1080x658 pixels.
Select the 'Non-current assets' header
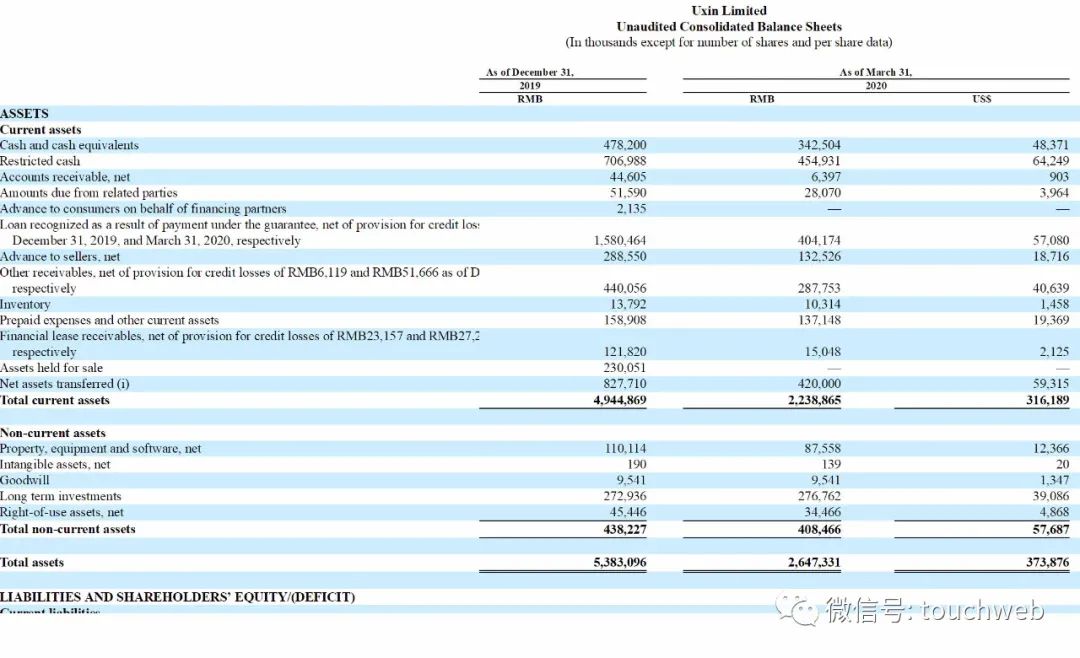pos(52,433)
